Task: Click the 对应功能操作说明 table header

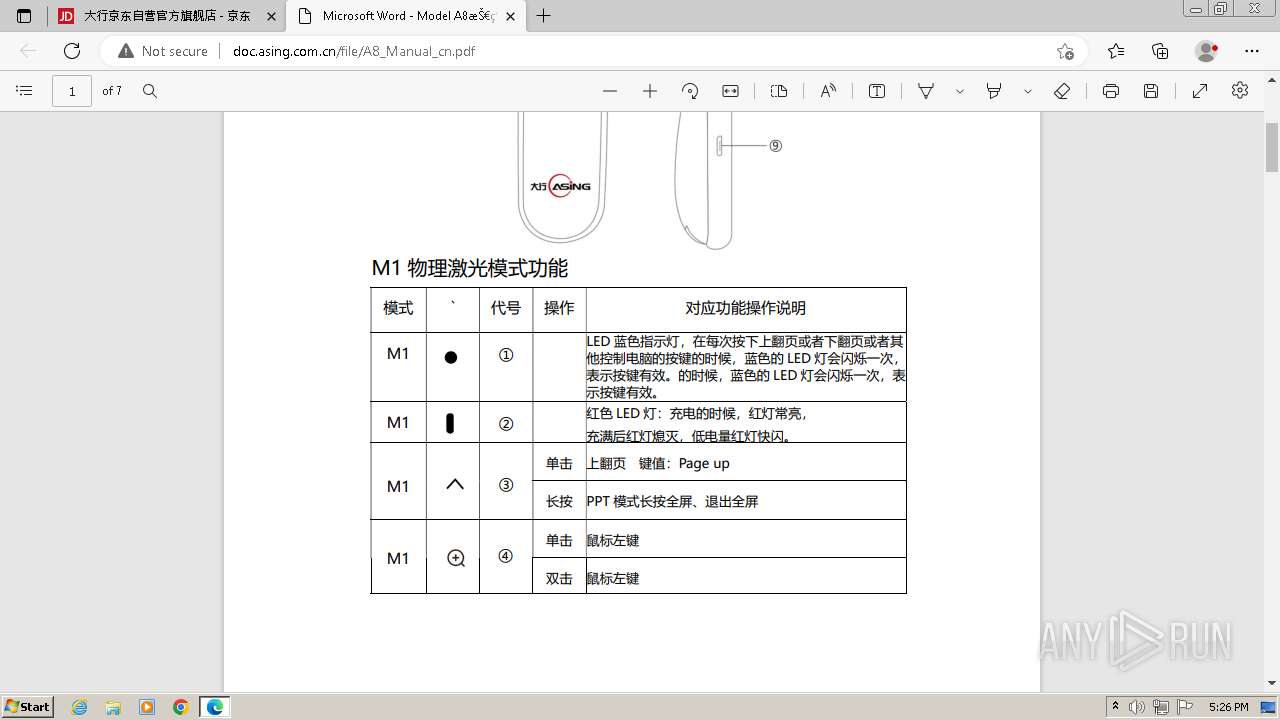Action: (746, 308)
